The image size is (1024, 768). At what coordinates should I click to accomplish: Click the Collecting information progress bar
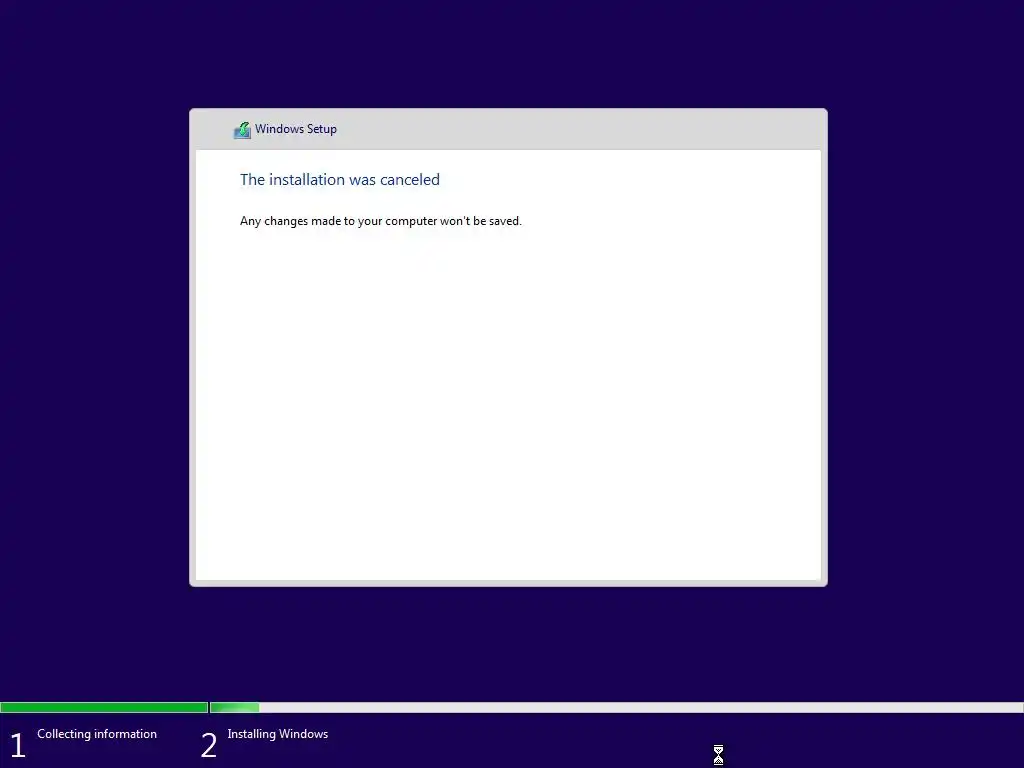click(x=104, y=707)
